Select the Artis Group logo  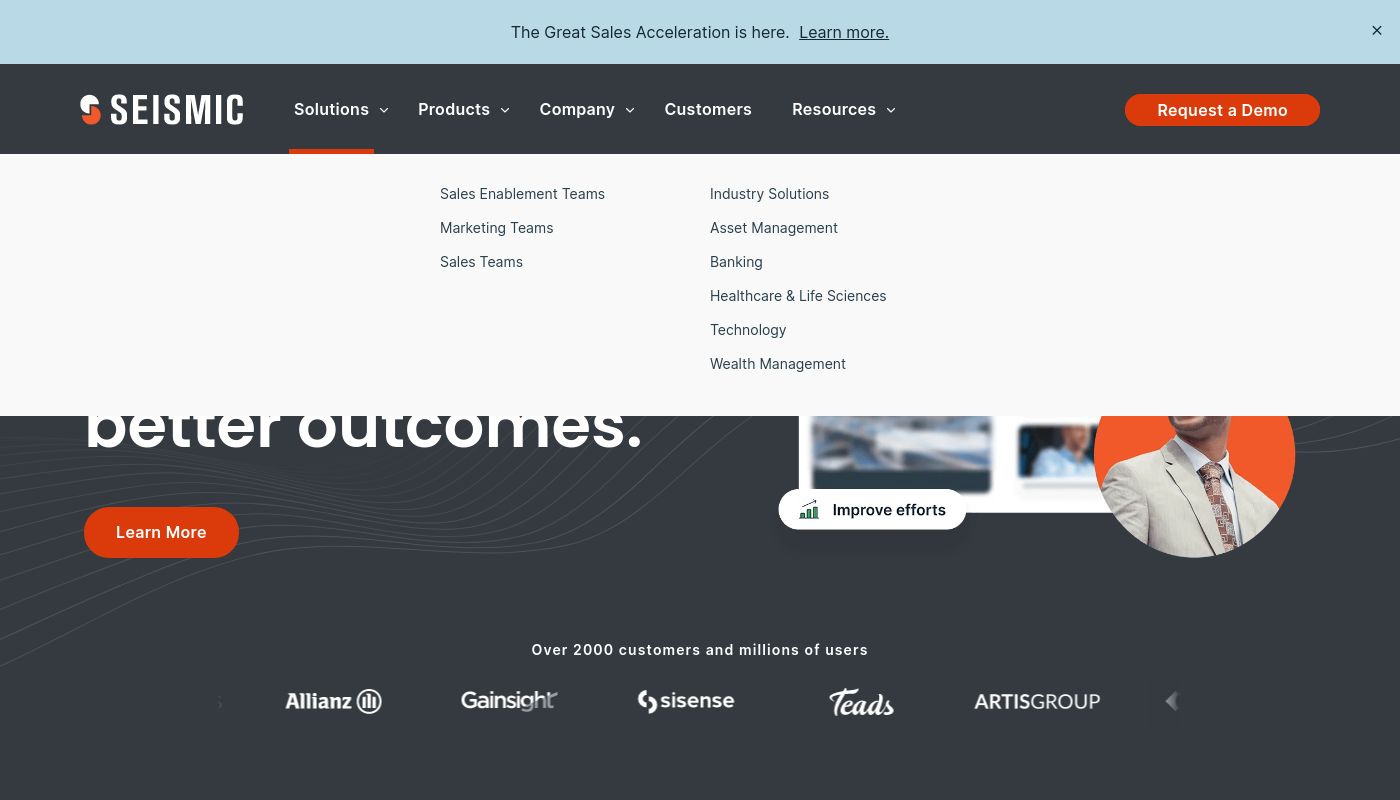(x=1037, y=701)
